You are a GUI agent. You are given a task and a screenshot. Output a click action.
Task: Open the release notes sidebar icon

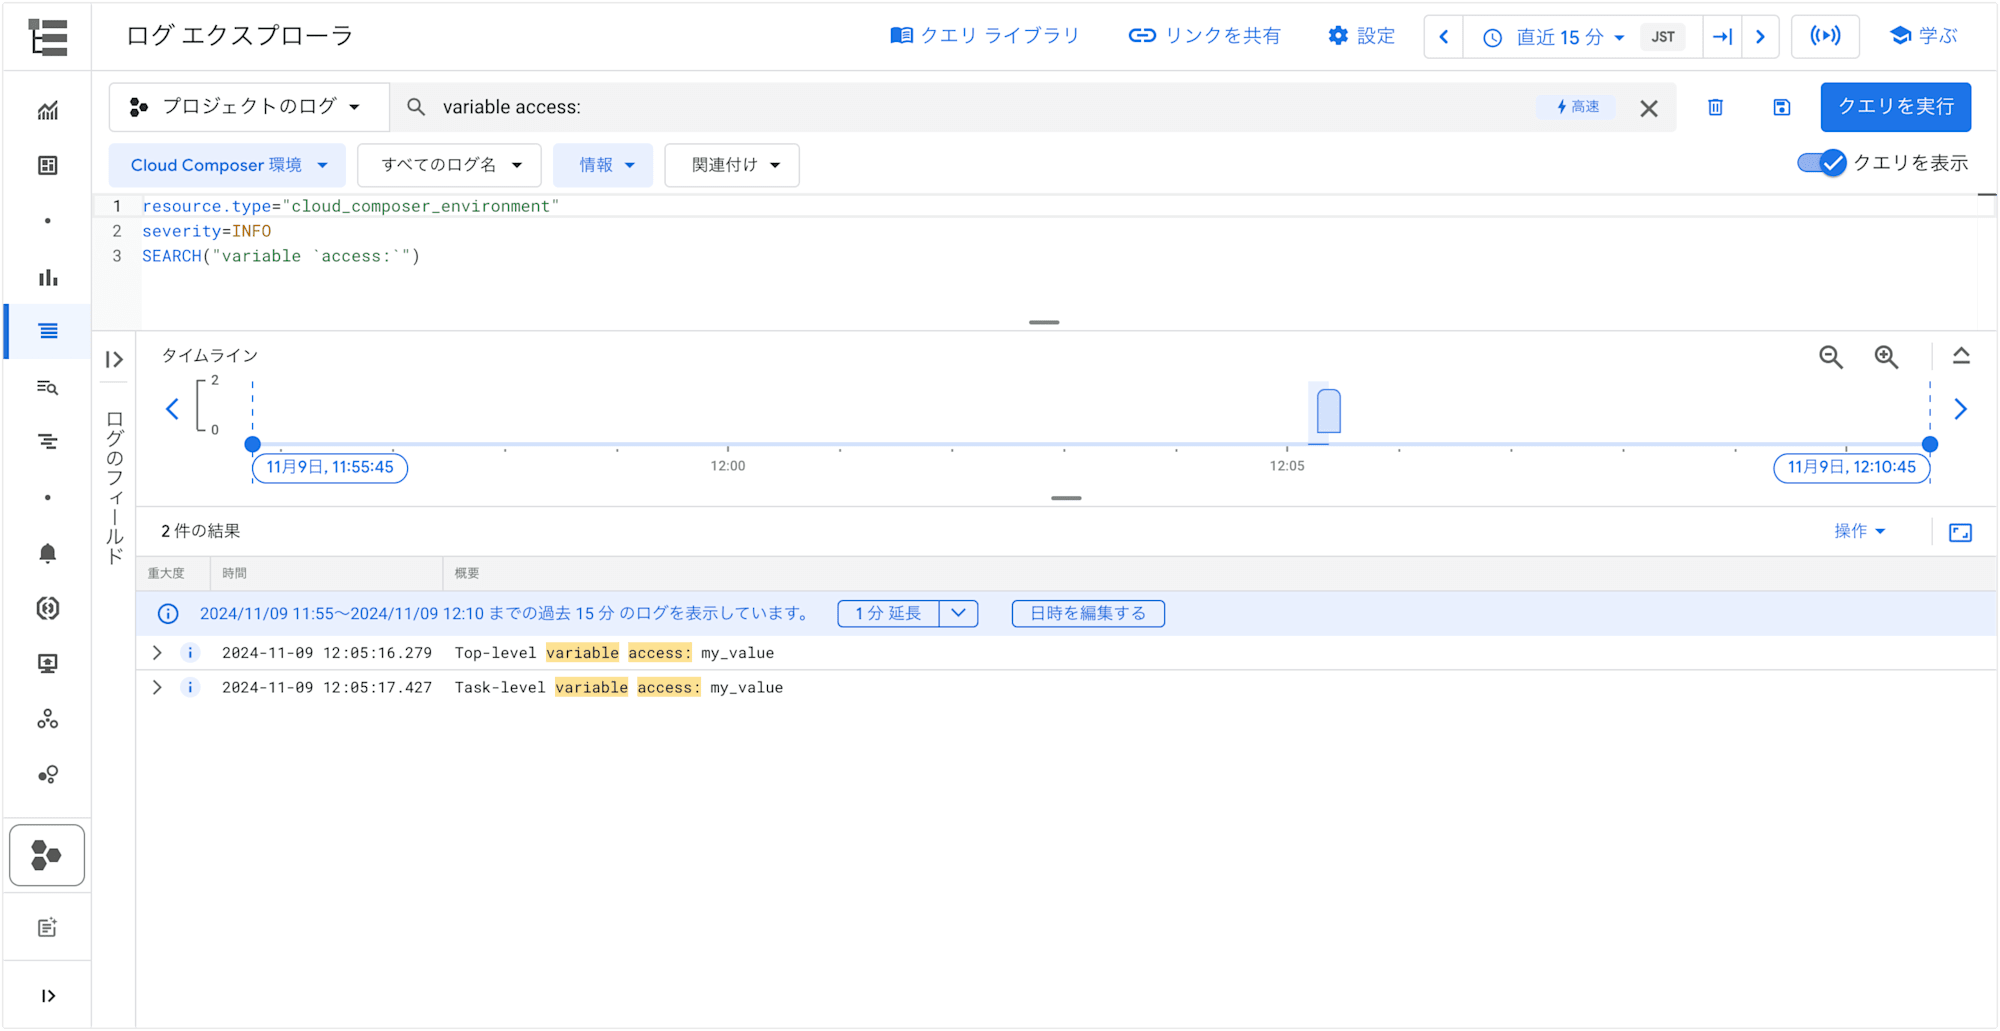point(48,928)
